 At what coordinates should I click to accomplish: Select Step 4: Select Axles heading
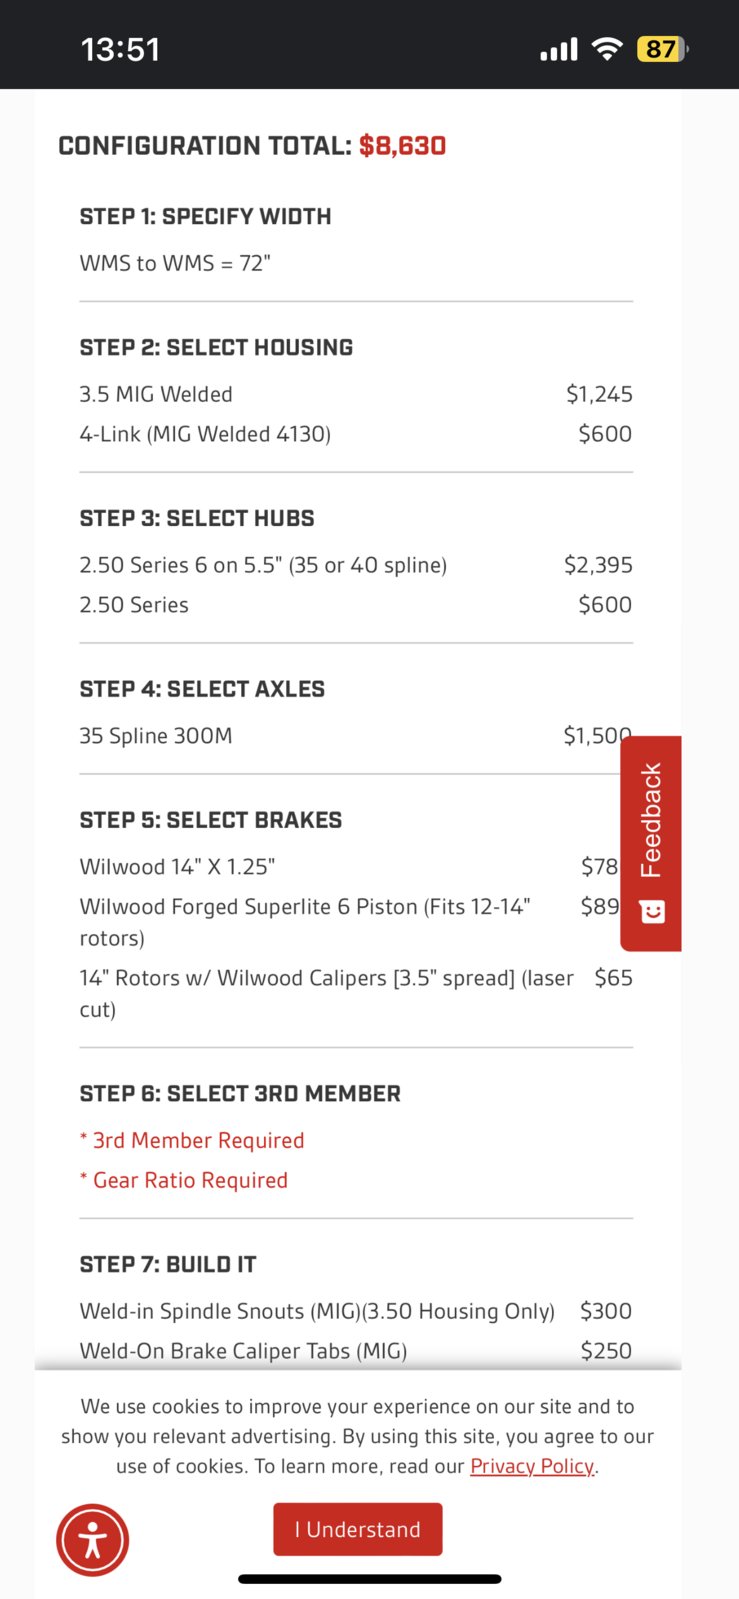(202, 689)
